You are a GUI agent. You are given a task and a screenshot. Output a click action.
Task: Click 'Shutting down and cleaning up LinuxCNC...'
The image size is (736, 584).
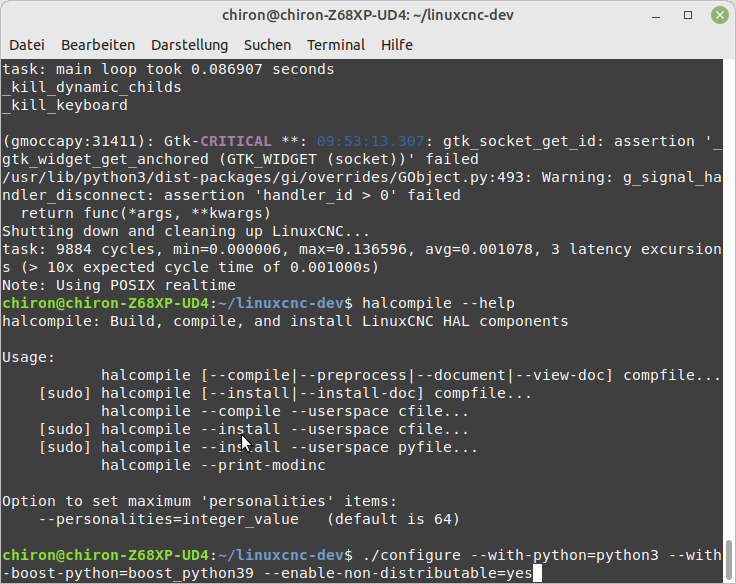click(x=186, y=231)
